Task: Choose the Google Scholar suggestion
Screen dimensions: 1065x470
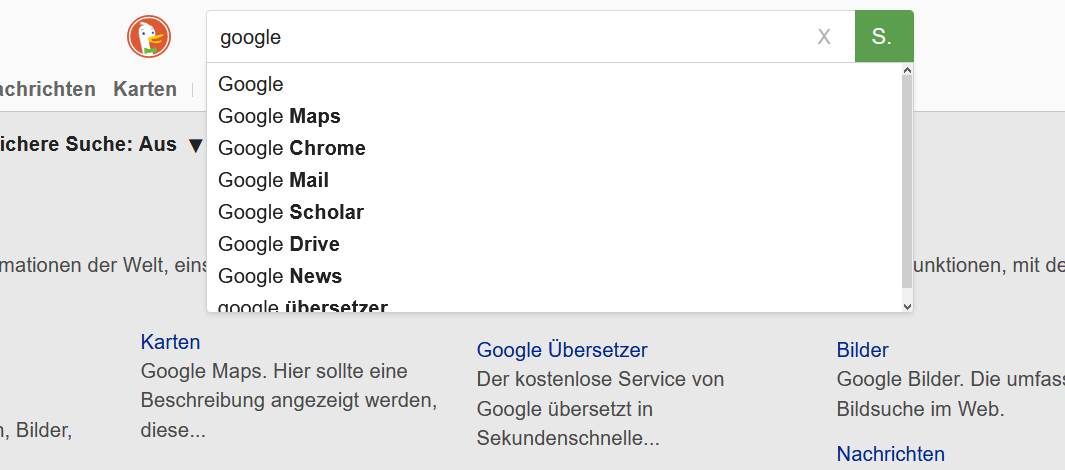Action: [291, 213]
